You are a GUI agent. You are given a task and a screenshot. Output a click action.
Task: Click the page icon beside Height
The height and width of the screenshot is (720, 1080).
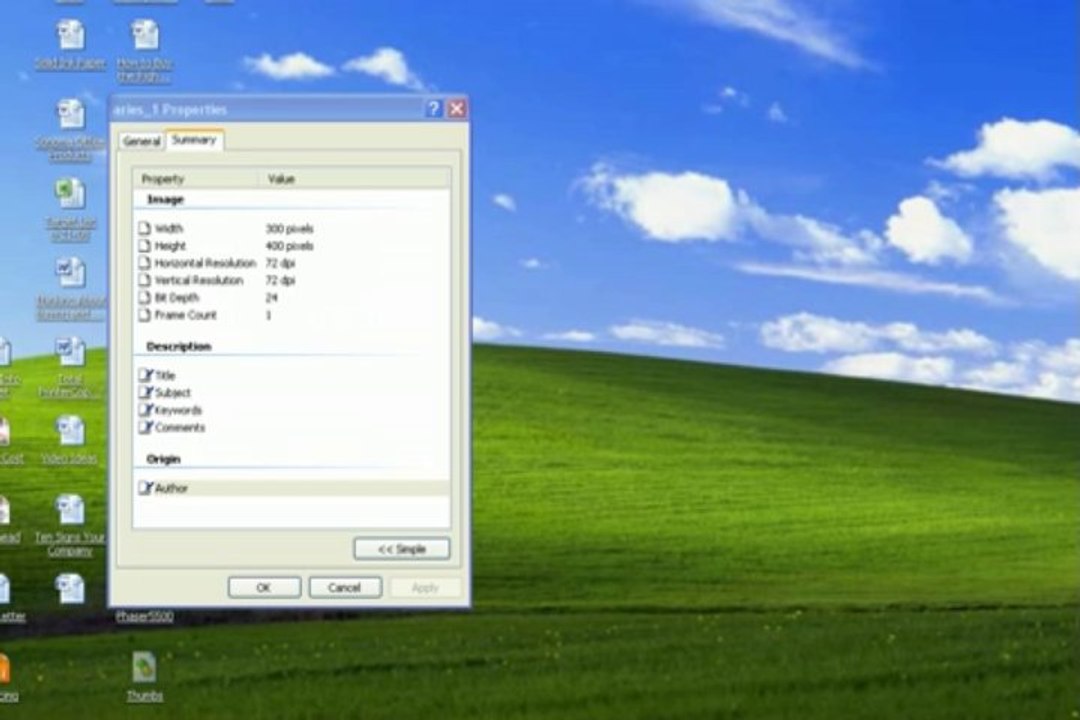click(144, 245)
